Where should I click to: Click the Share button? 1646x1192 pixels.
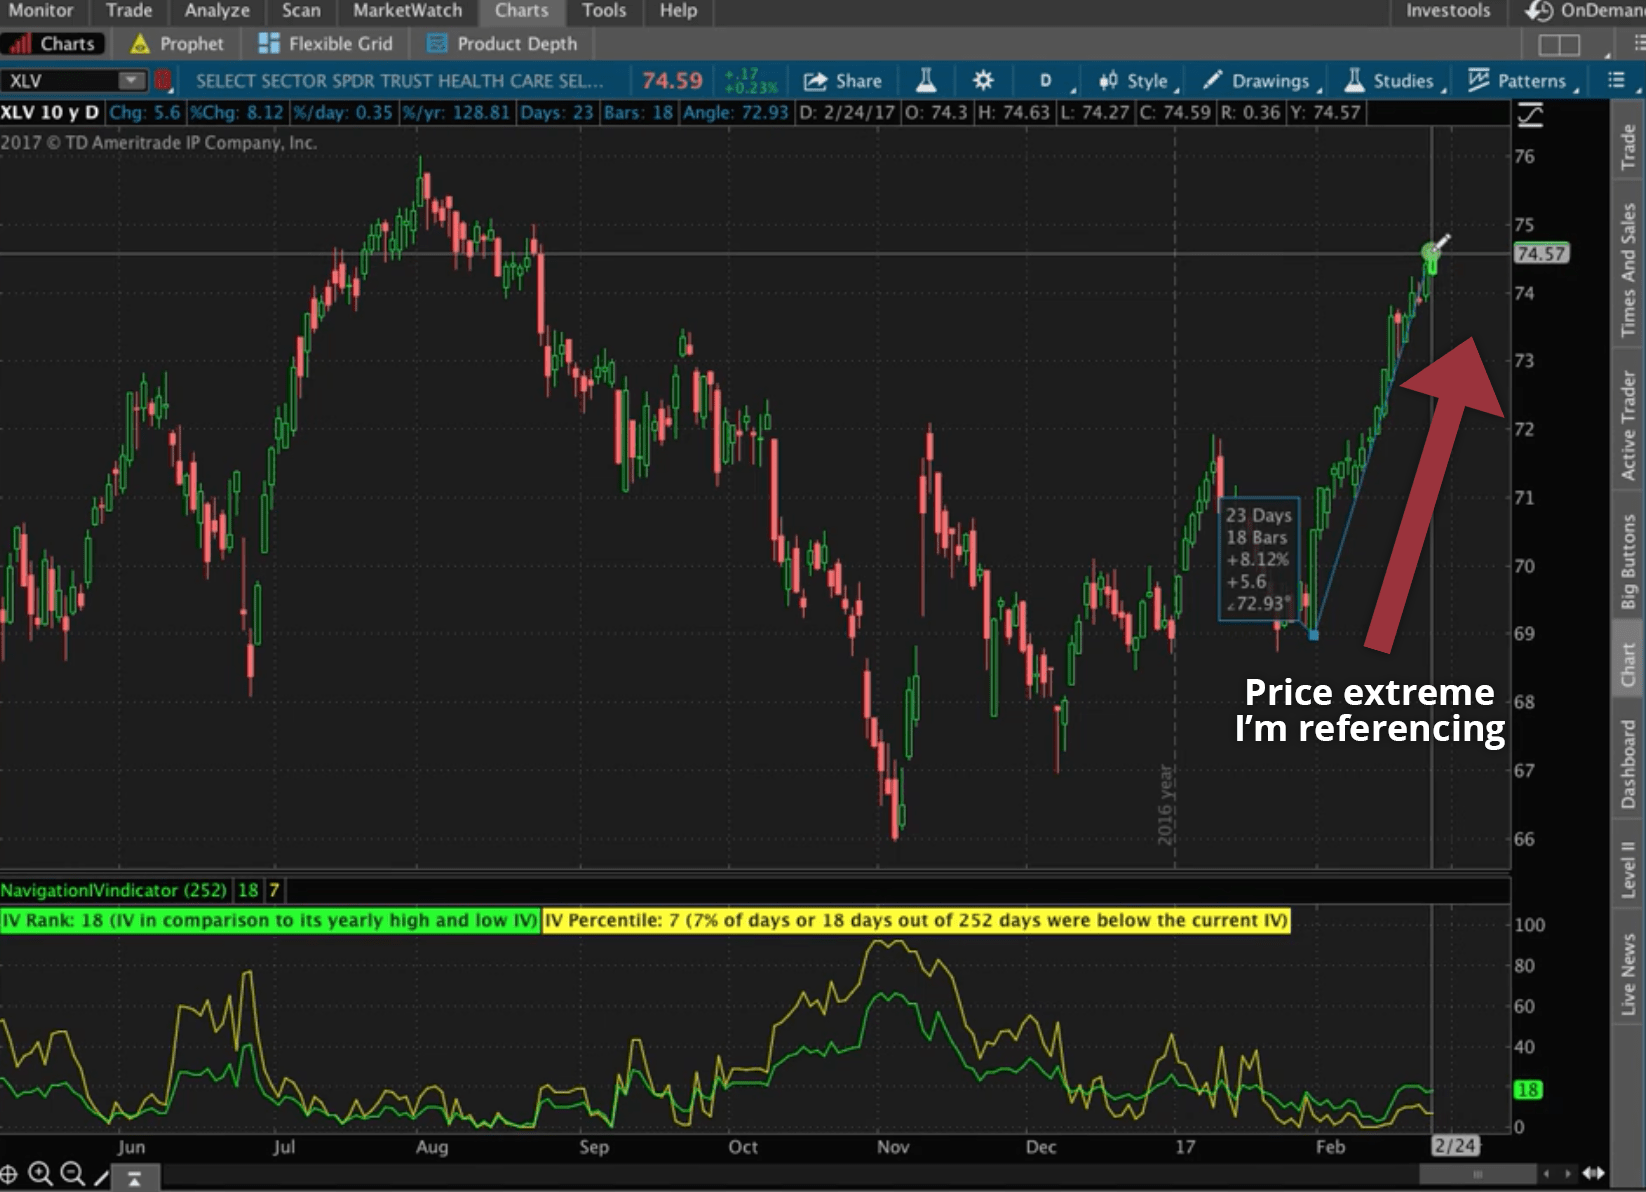pyautogui.click(x=843, y=81)
